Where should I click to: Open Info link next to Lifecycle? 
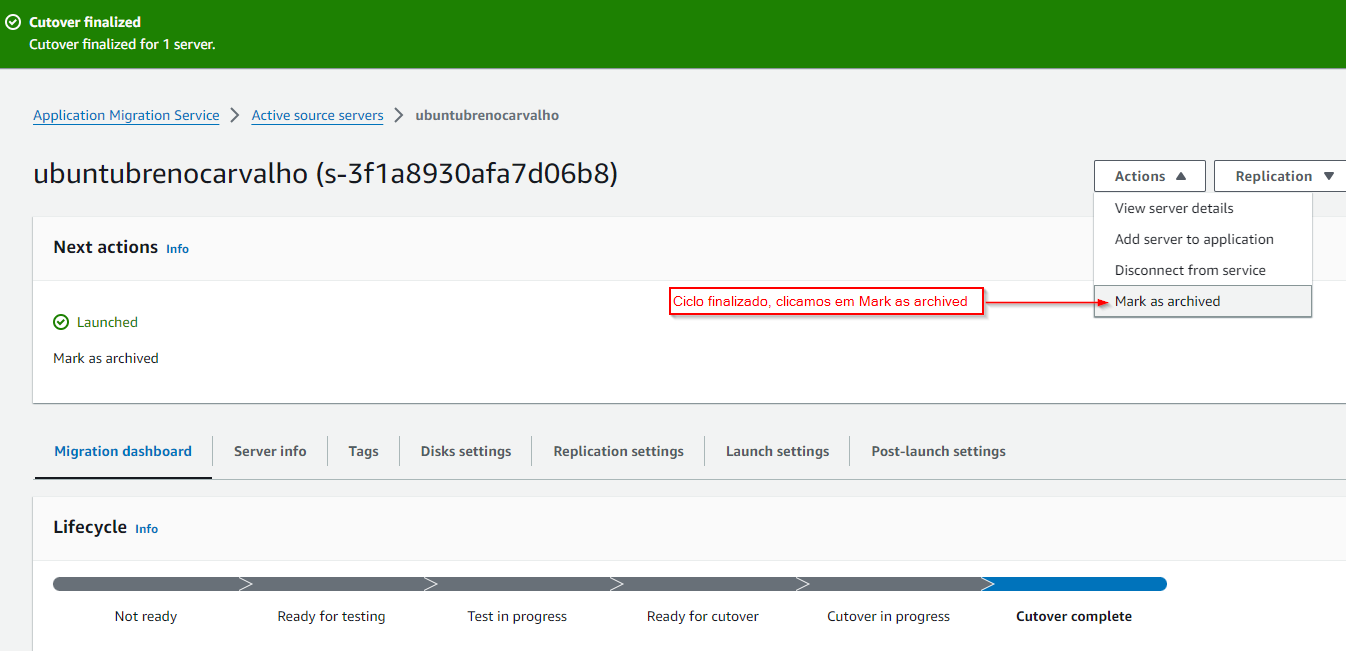146,528
